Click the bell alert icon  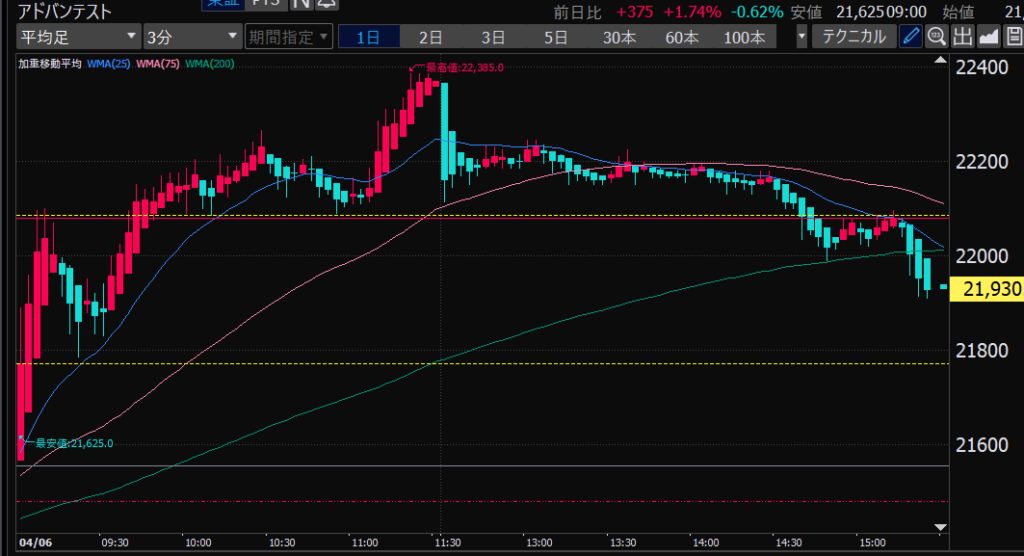coord(325,4)
